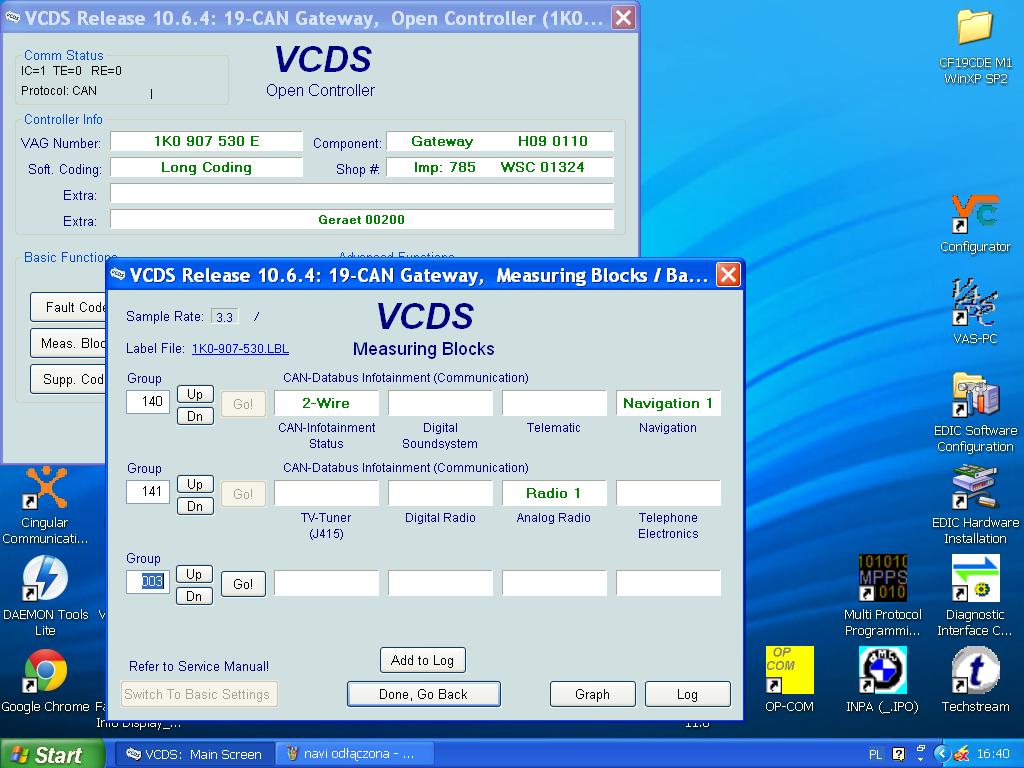Click the Long Coding field
Image resolution: width=1024 pixels, height=768 pixels.
[206, 167]
